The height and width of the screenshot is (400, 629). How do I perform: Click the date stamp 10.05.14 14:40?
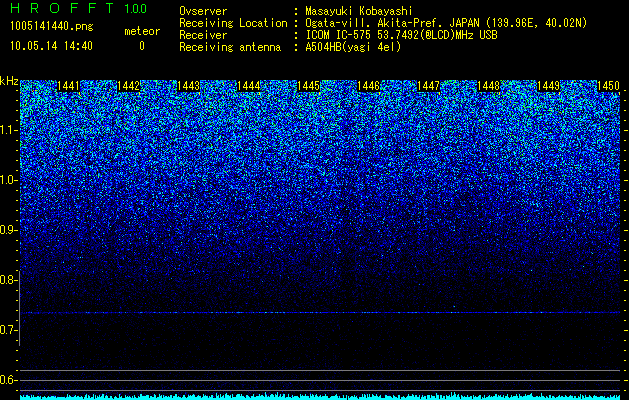[51, 46]
